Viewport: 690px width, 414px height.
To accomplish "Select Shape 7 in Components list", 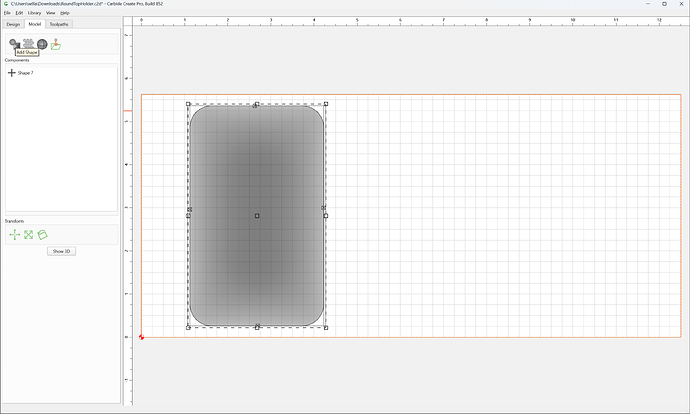I will pos(26,73).
